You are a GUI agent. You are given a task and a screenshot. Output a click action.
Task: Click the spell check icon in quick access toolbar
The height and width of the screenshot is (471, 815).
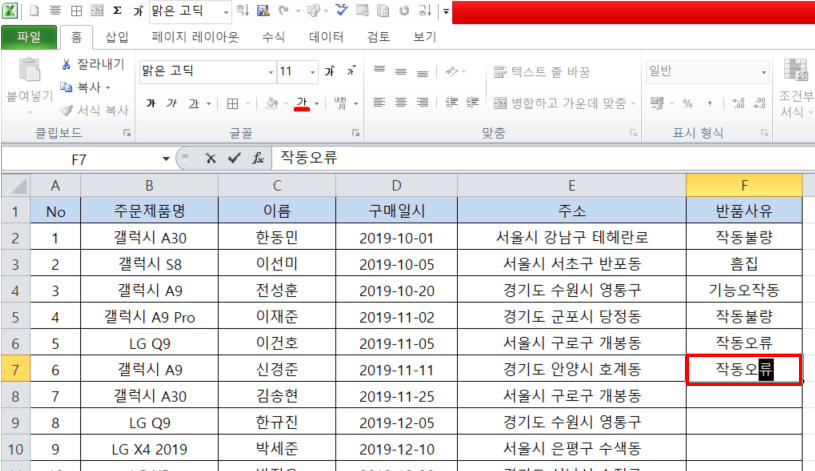(341, 10)
